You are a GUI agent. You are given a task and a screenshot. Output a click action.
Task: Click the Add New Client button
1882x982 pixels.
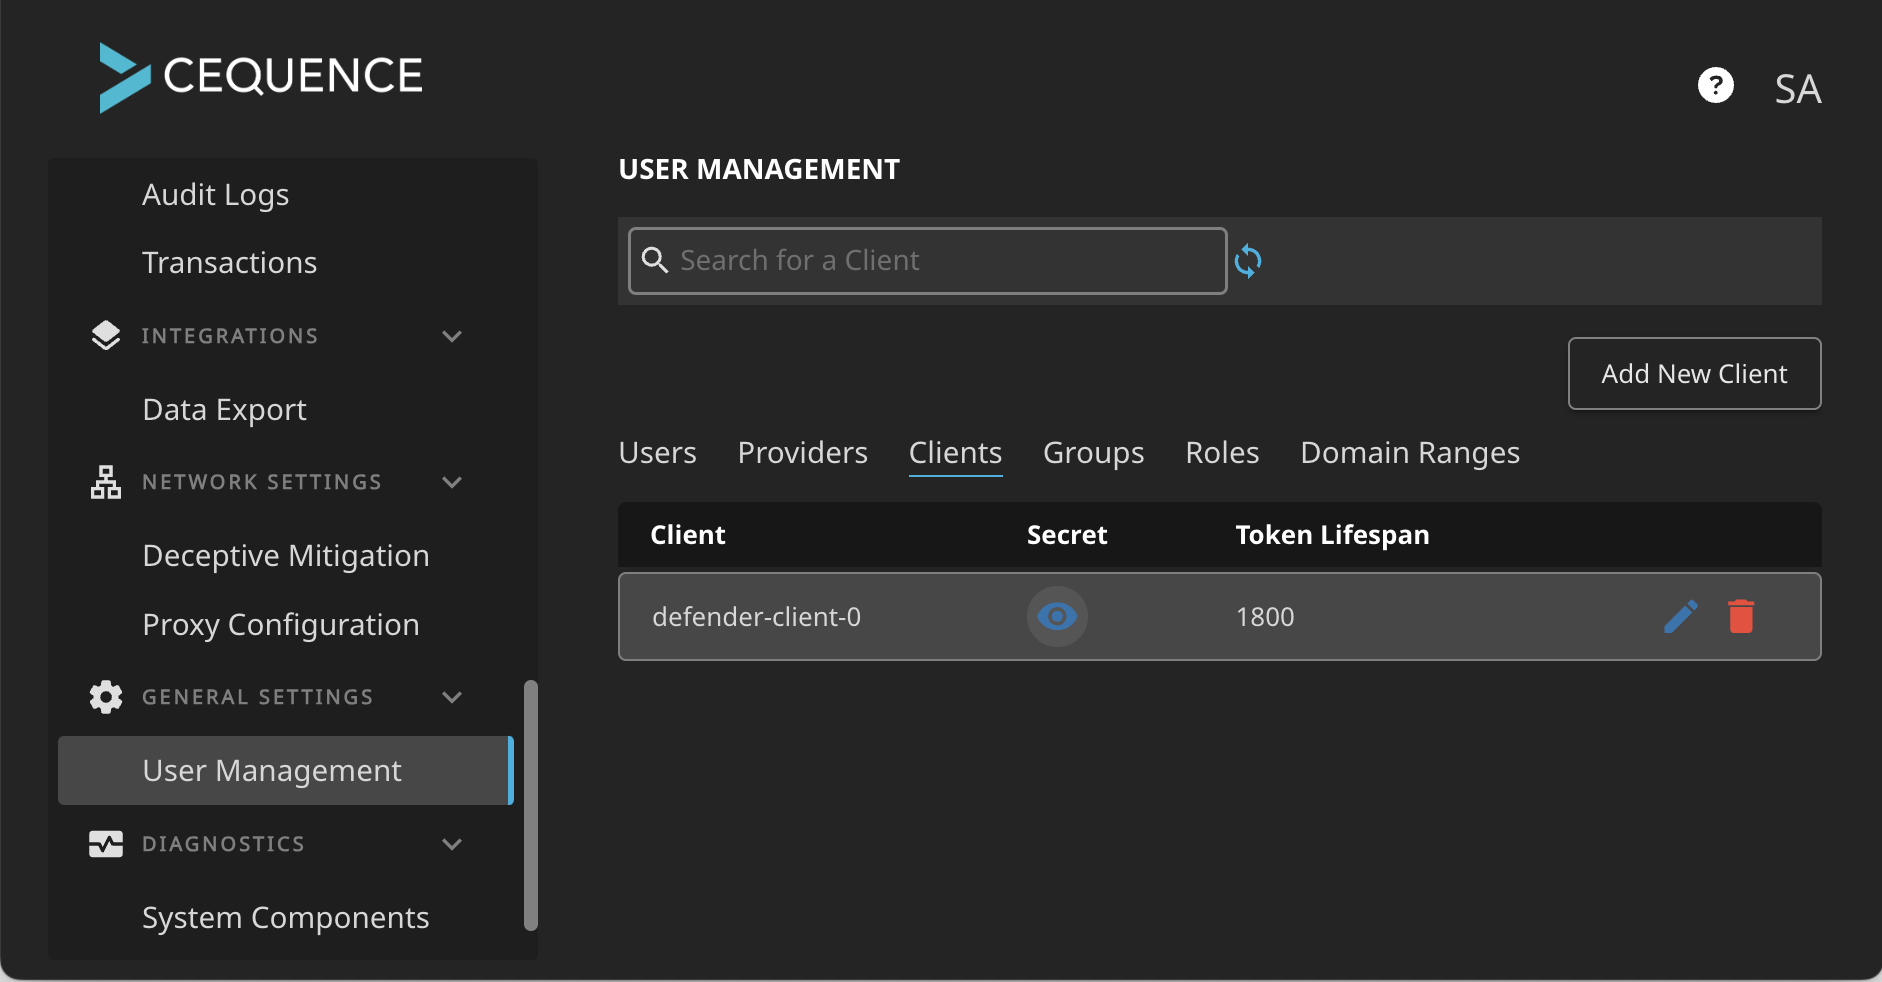(1694, 373)
